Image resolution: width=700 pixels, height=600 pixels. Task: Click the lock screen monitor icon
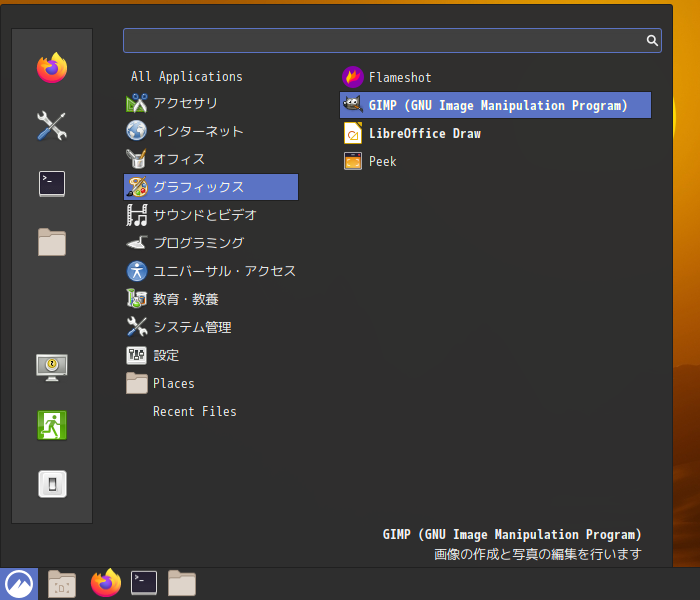pos(52,367)
